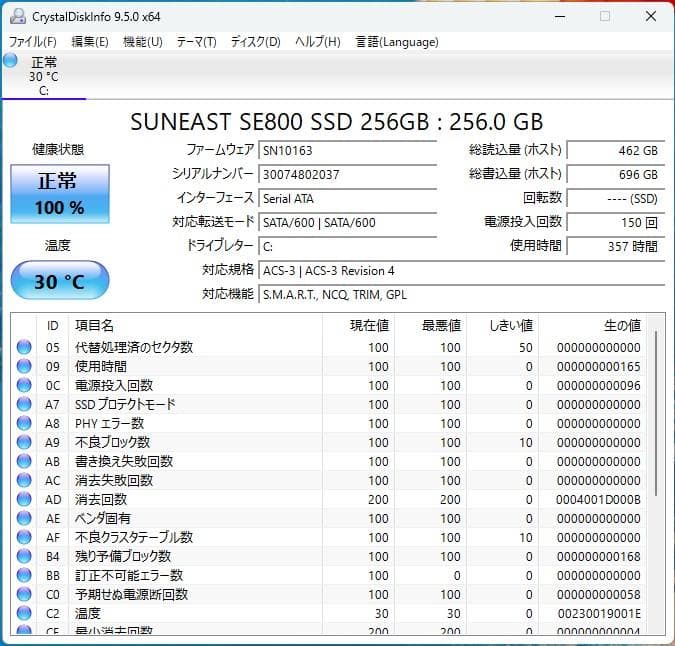Click the power on count value 150 回

(x=616, y=223)
